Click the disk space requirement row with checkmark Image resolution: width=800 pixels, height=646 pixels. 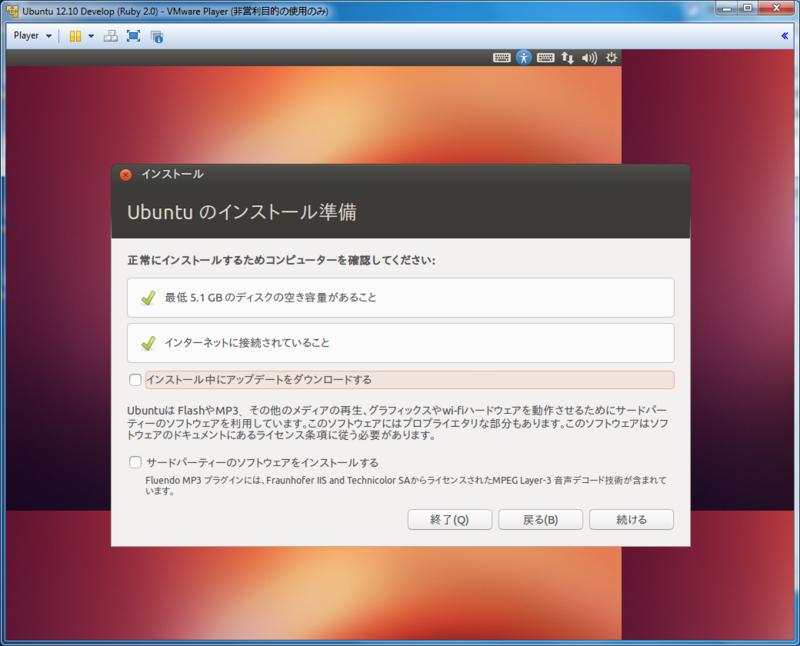tap(401, 297)
